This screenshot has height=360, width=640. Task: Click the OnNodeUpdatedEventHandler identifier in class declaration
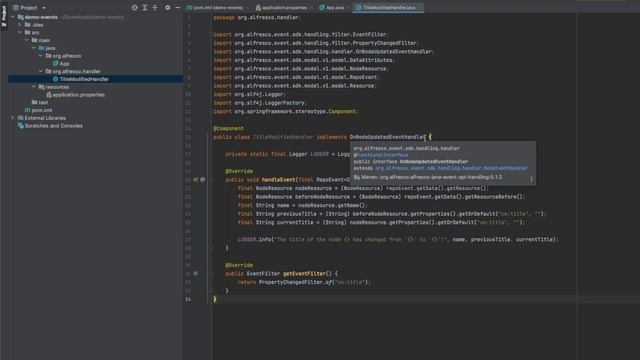click(387, 137)
